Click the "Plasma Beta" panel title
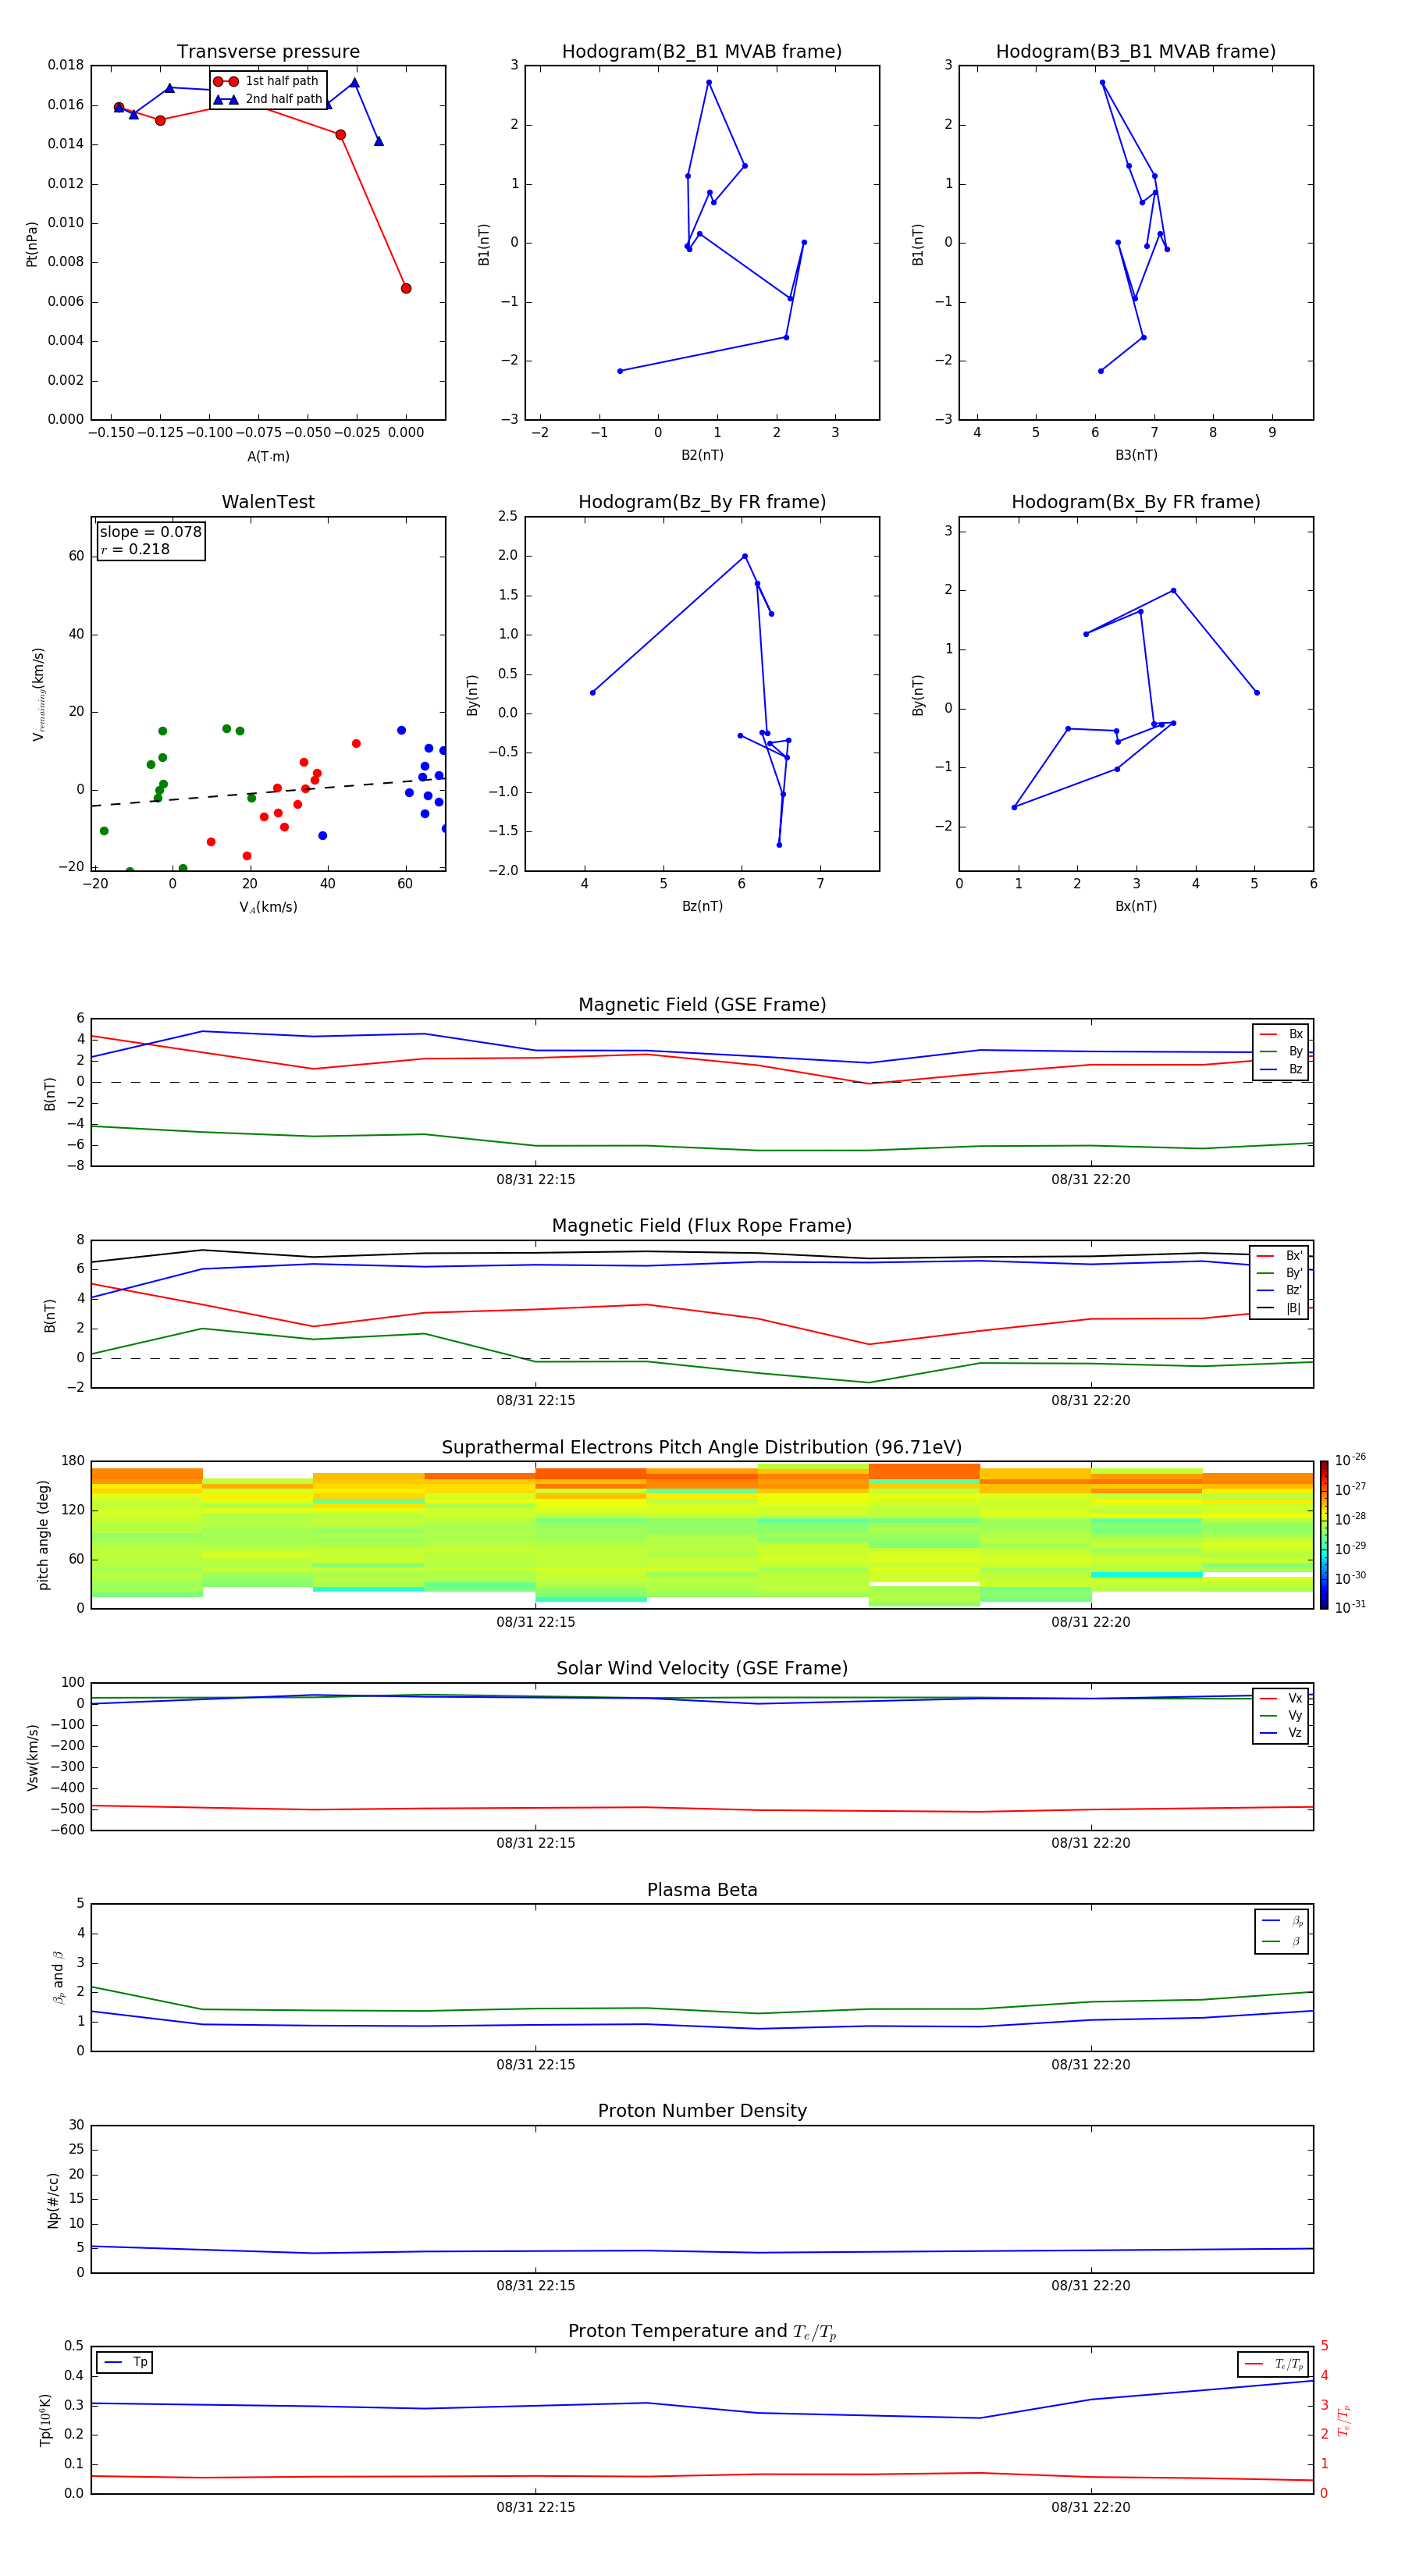Viewport: 1405px width, 2576px height. click(702, 1891)
